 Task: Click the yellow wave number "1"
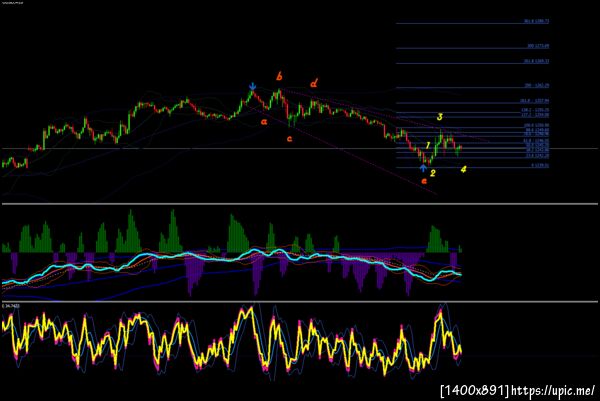(428, 145)
